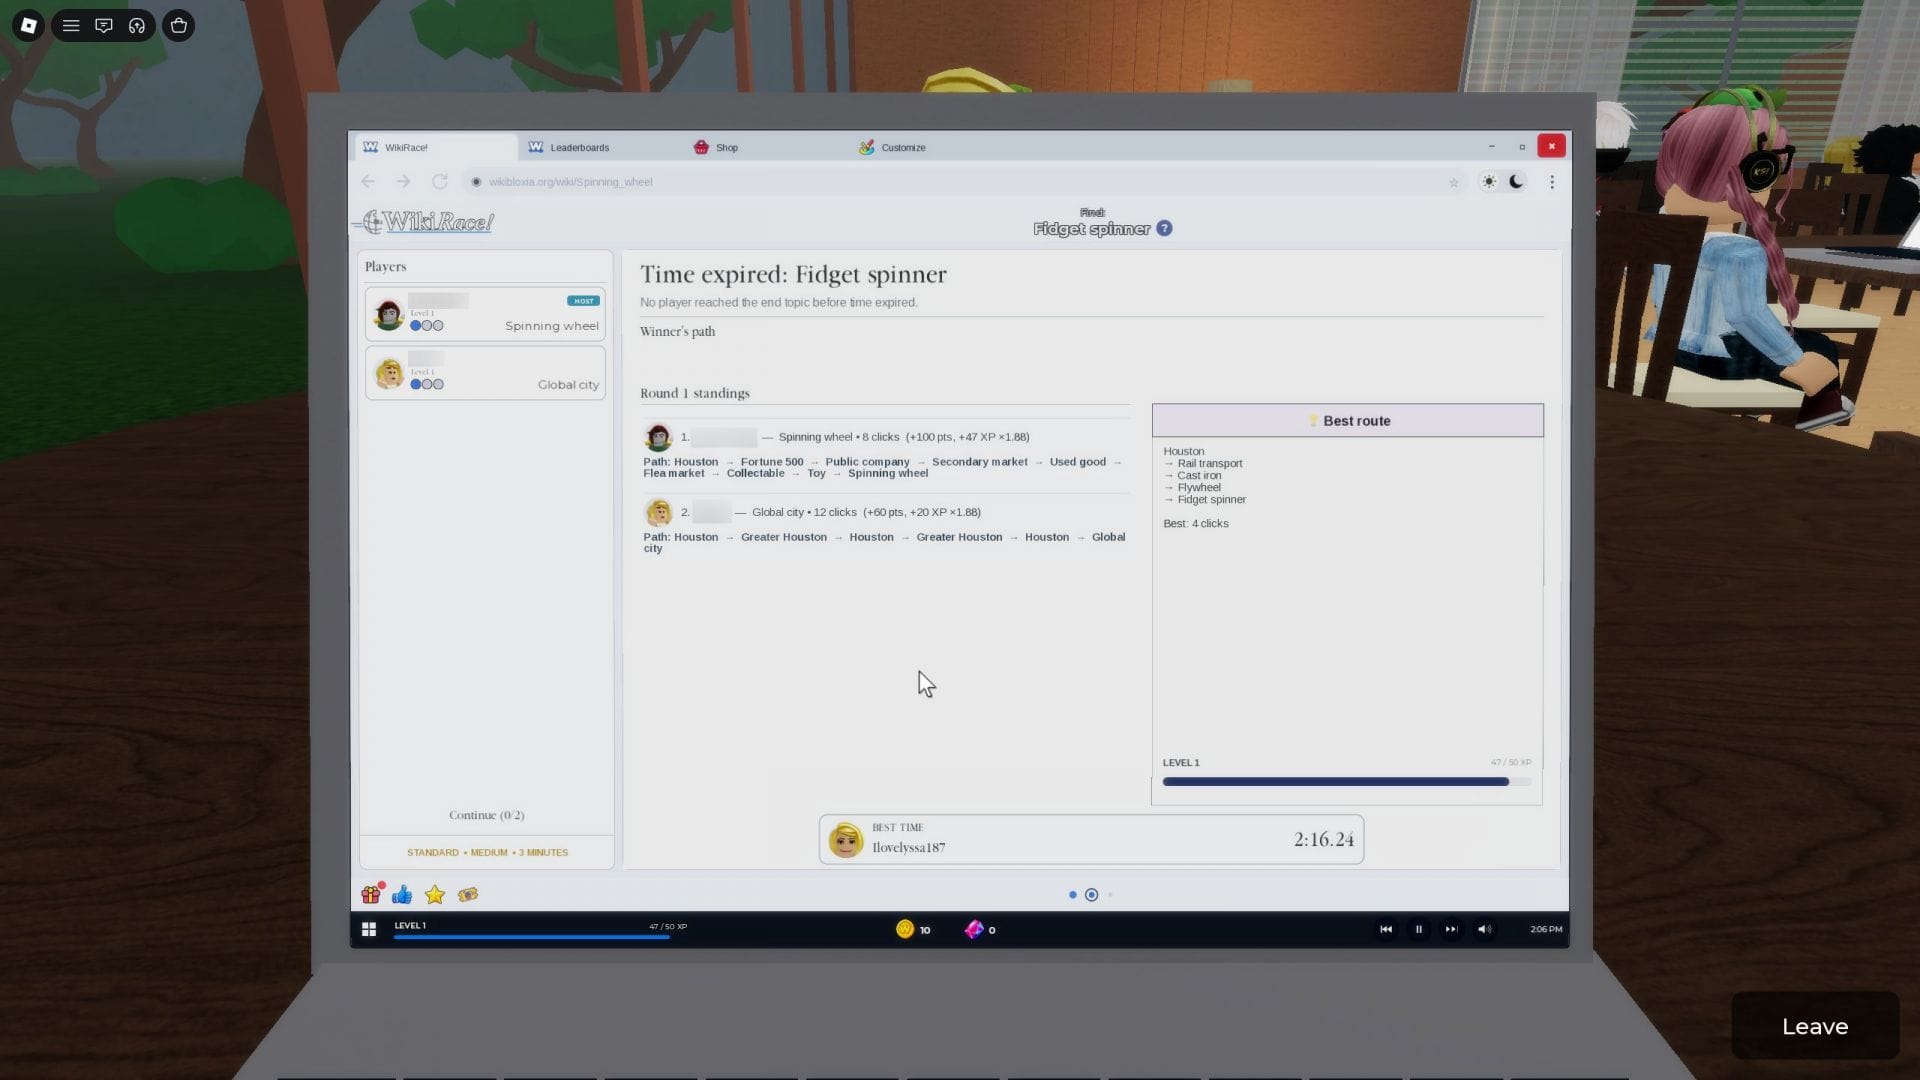The width and height of the screenshot is (1920, 1080).
Task: Open the Roblox chat icon
Action: 104,26
